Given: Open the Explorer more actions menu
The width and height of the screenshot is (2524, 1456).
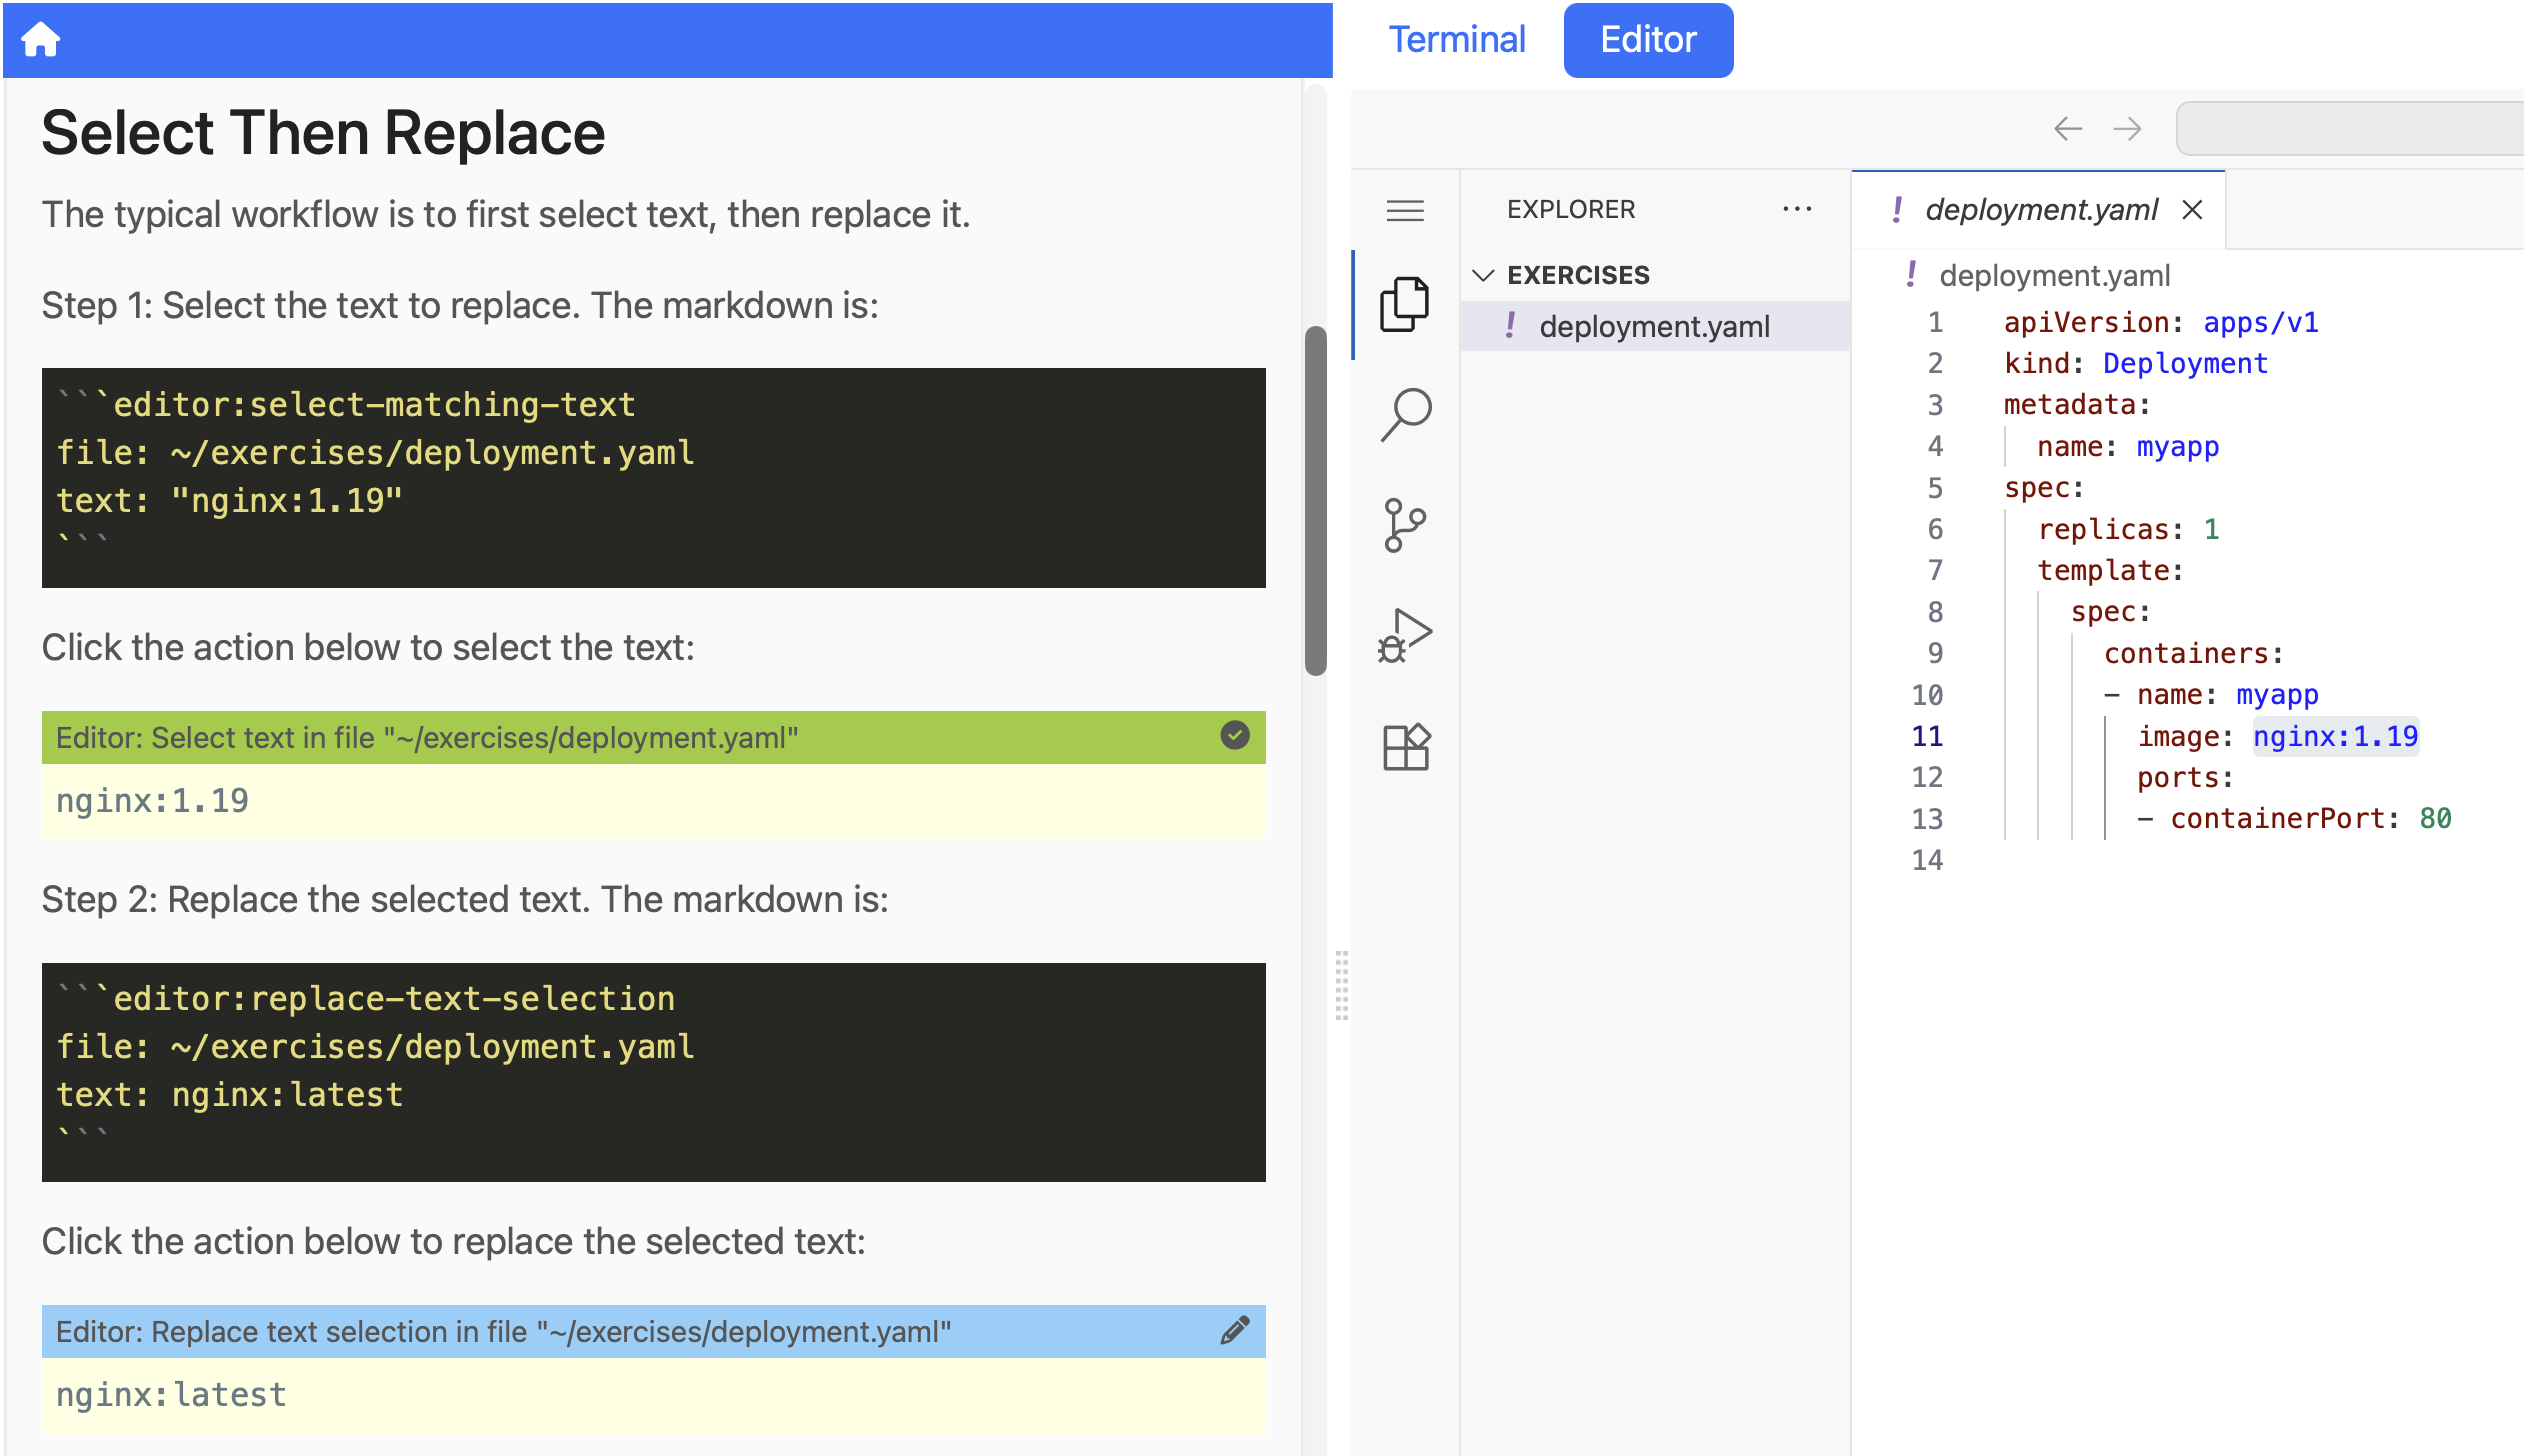Looking at the screenshot, I should point(1797,208).
